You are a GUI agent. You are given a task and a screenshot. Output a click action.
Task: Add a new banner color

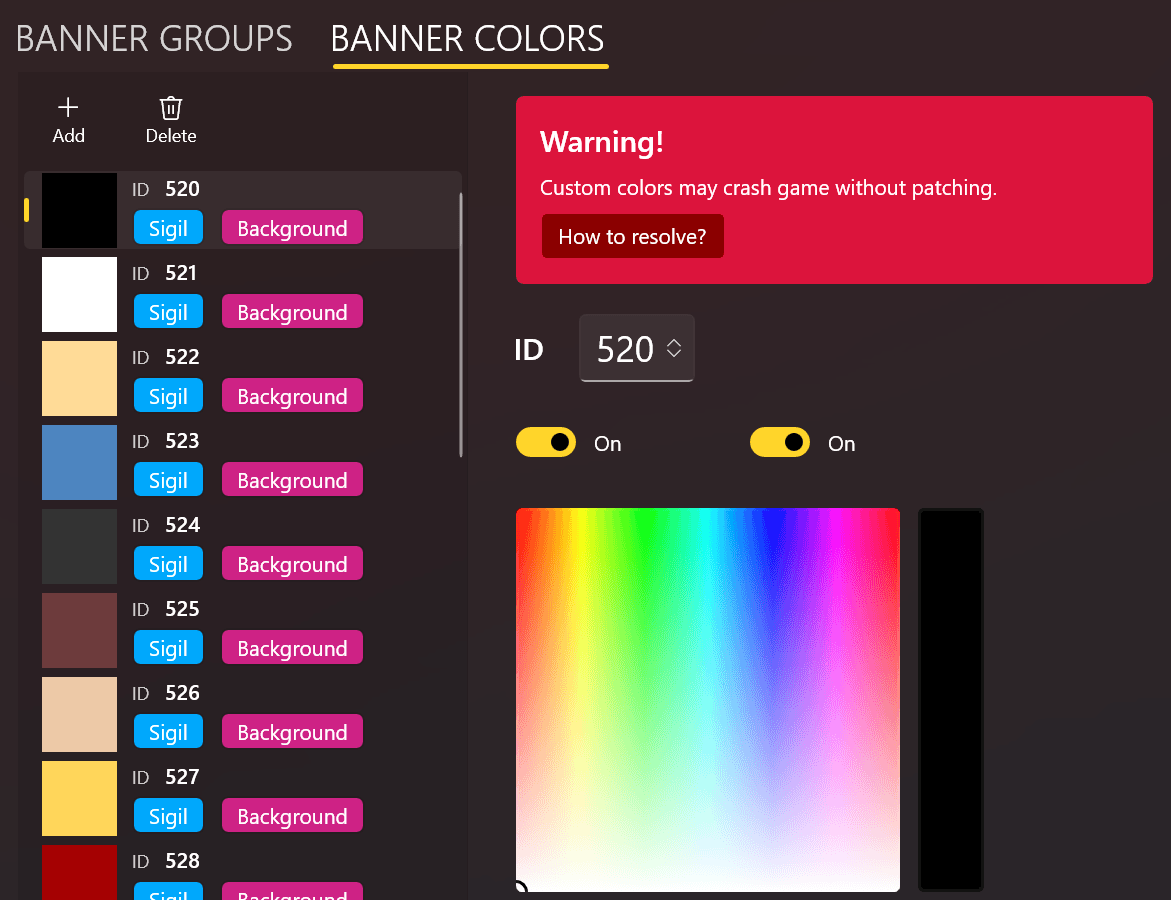tap(68, 118)
